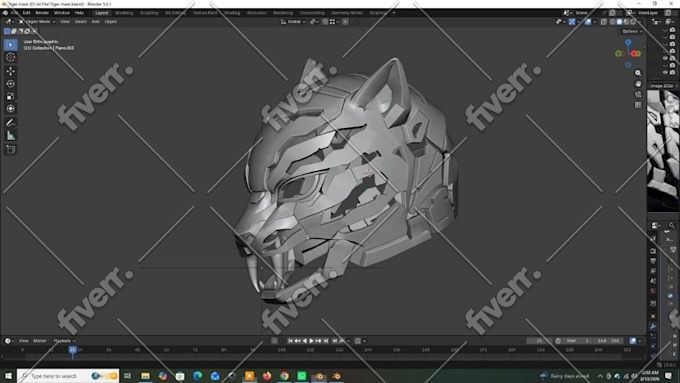Viewport: 680px width, 383px height.
Task: Click the viewport pan hand icon
Action: point(638,83)
